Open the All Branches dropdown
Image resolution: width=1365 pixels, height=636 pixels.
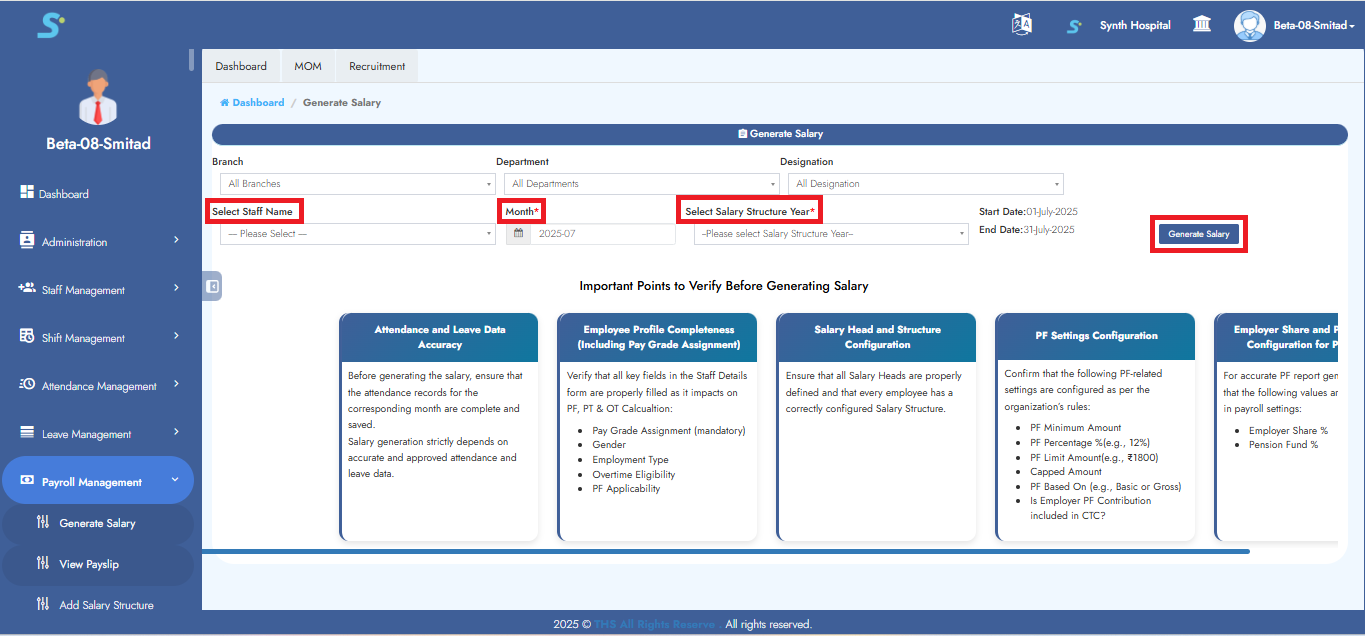[357, 184]
